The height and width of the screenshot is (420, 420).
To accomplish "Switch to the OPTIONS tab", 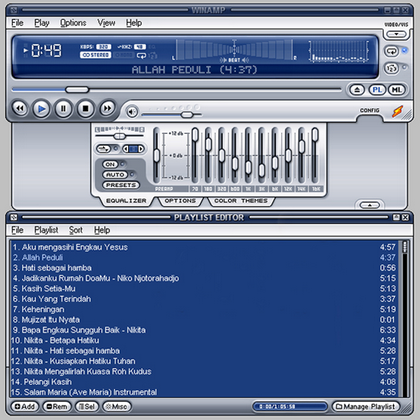I will click(180, 201).
